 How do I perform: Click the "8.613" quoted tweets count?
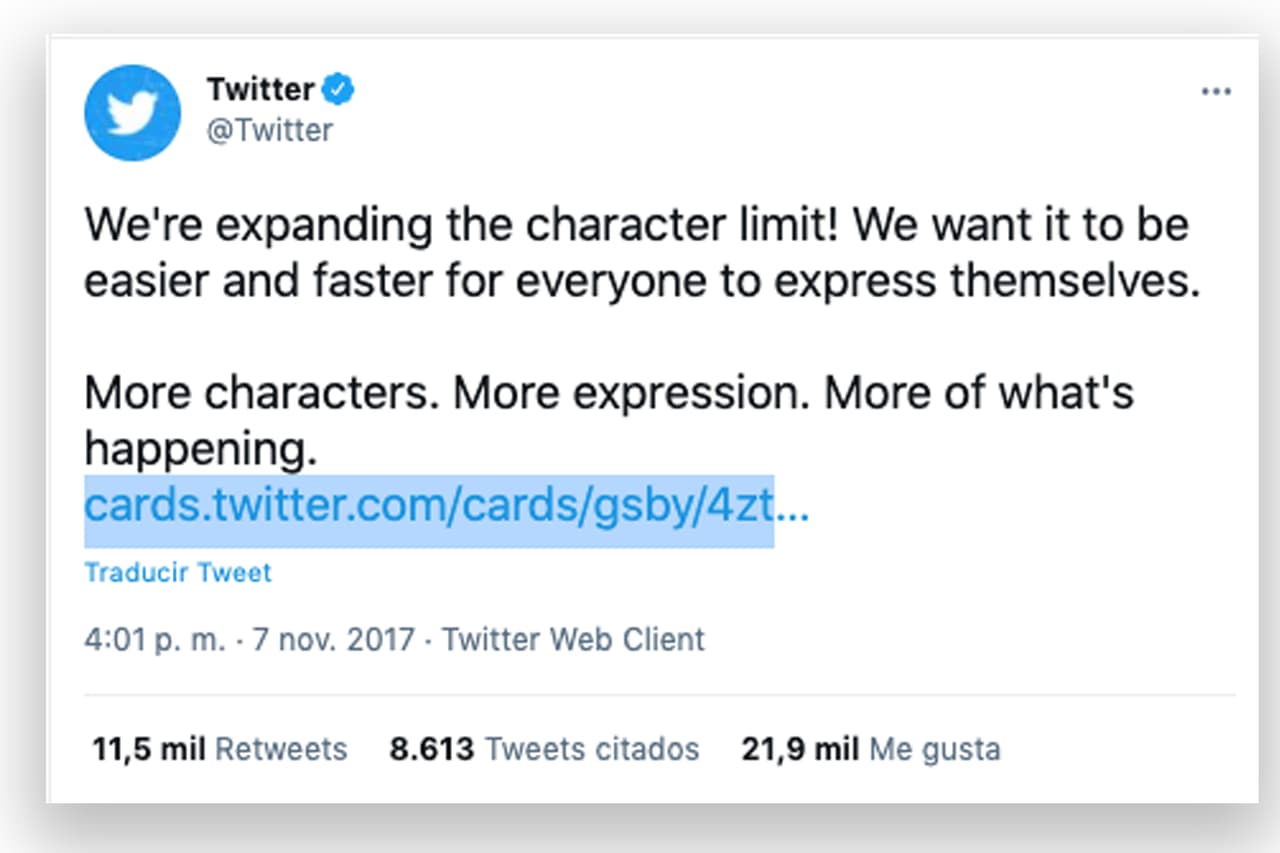tap(432, 748)
